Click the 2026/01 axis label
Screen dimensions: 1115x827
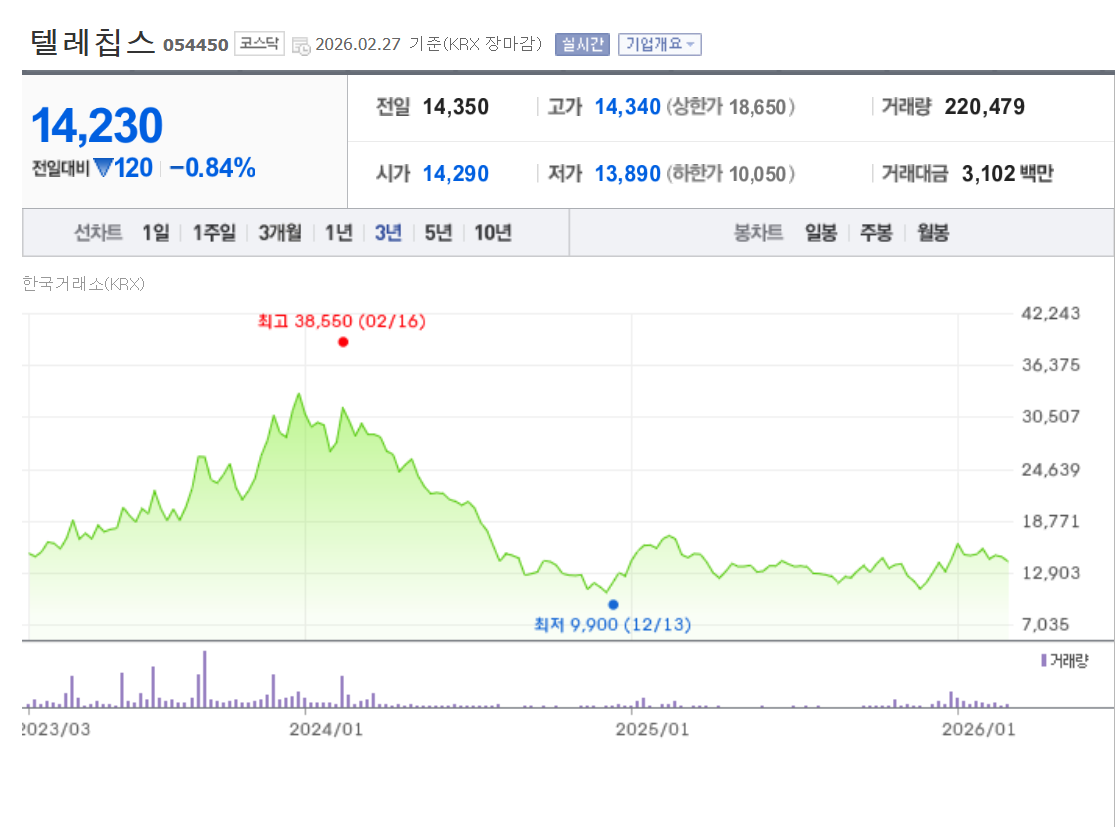(978, 730)
